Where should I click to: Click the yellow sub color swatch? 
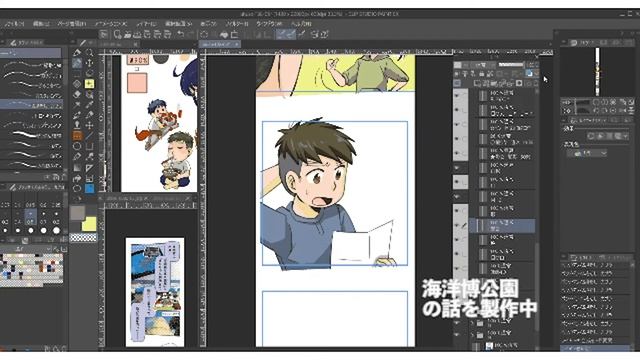(89, 224)
